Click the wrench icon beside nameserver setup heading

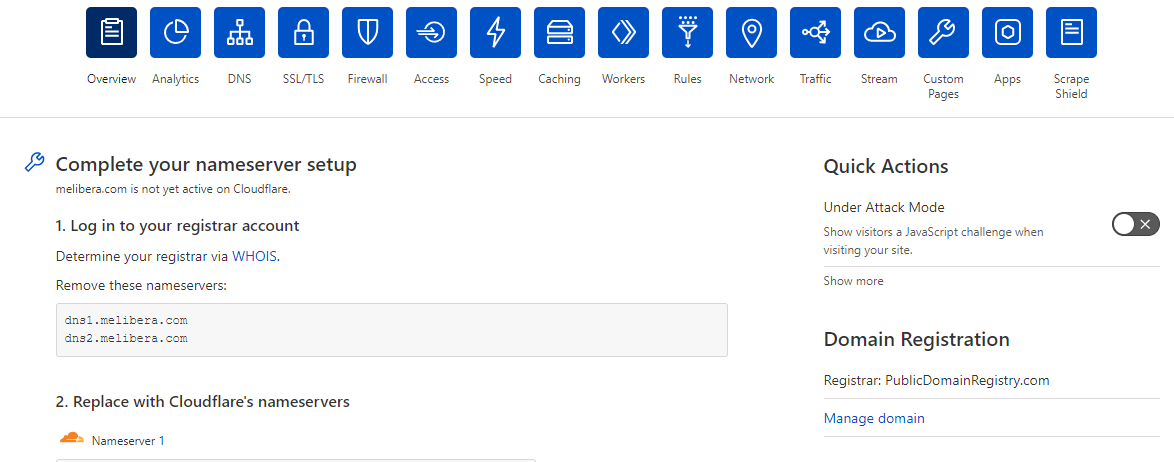(x=34, y=162)
